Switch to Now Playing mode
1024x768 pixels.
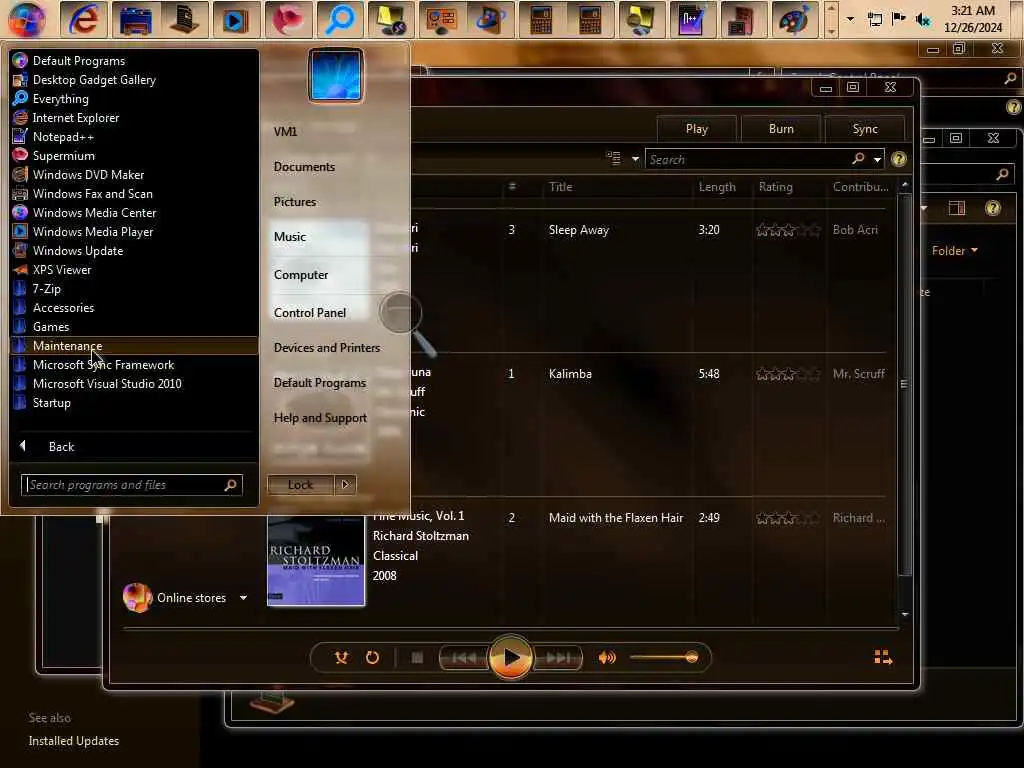coord(883,657)
